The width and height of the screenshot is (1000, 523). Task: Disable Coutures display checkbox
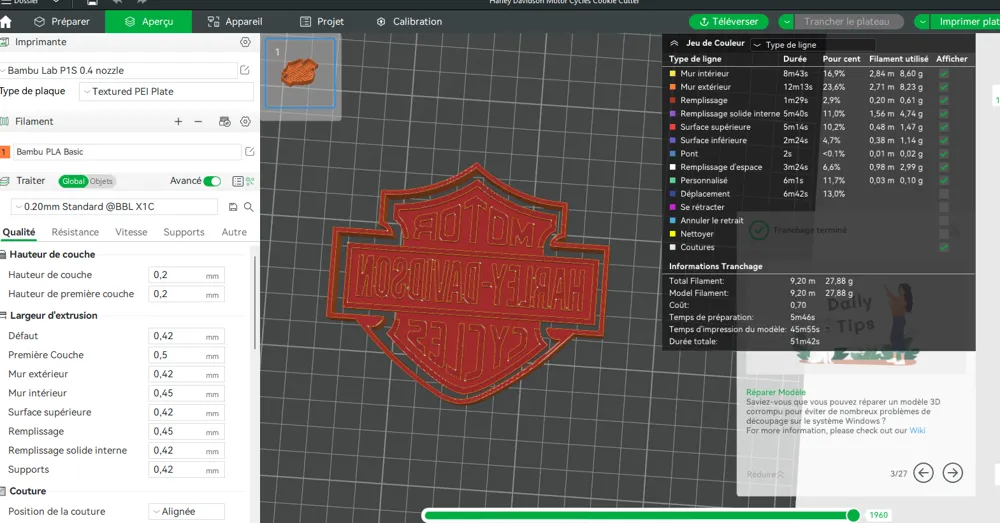[x=944, y=247]
